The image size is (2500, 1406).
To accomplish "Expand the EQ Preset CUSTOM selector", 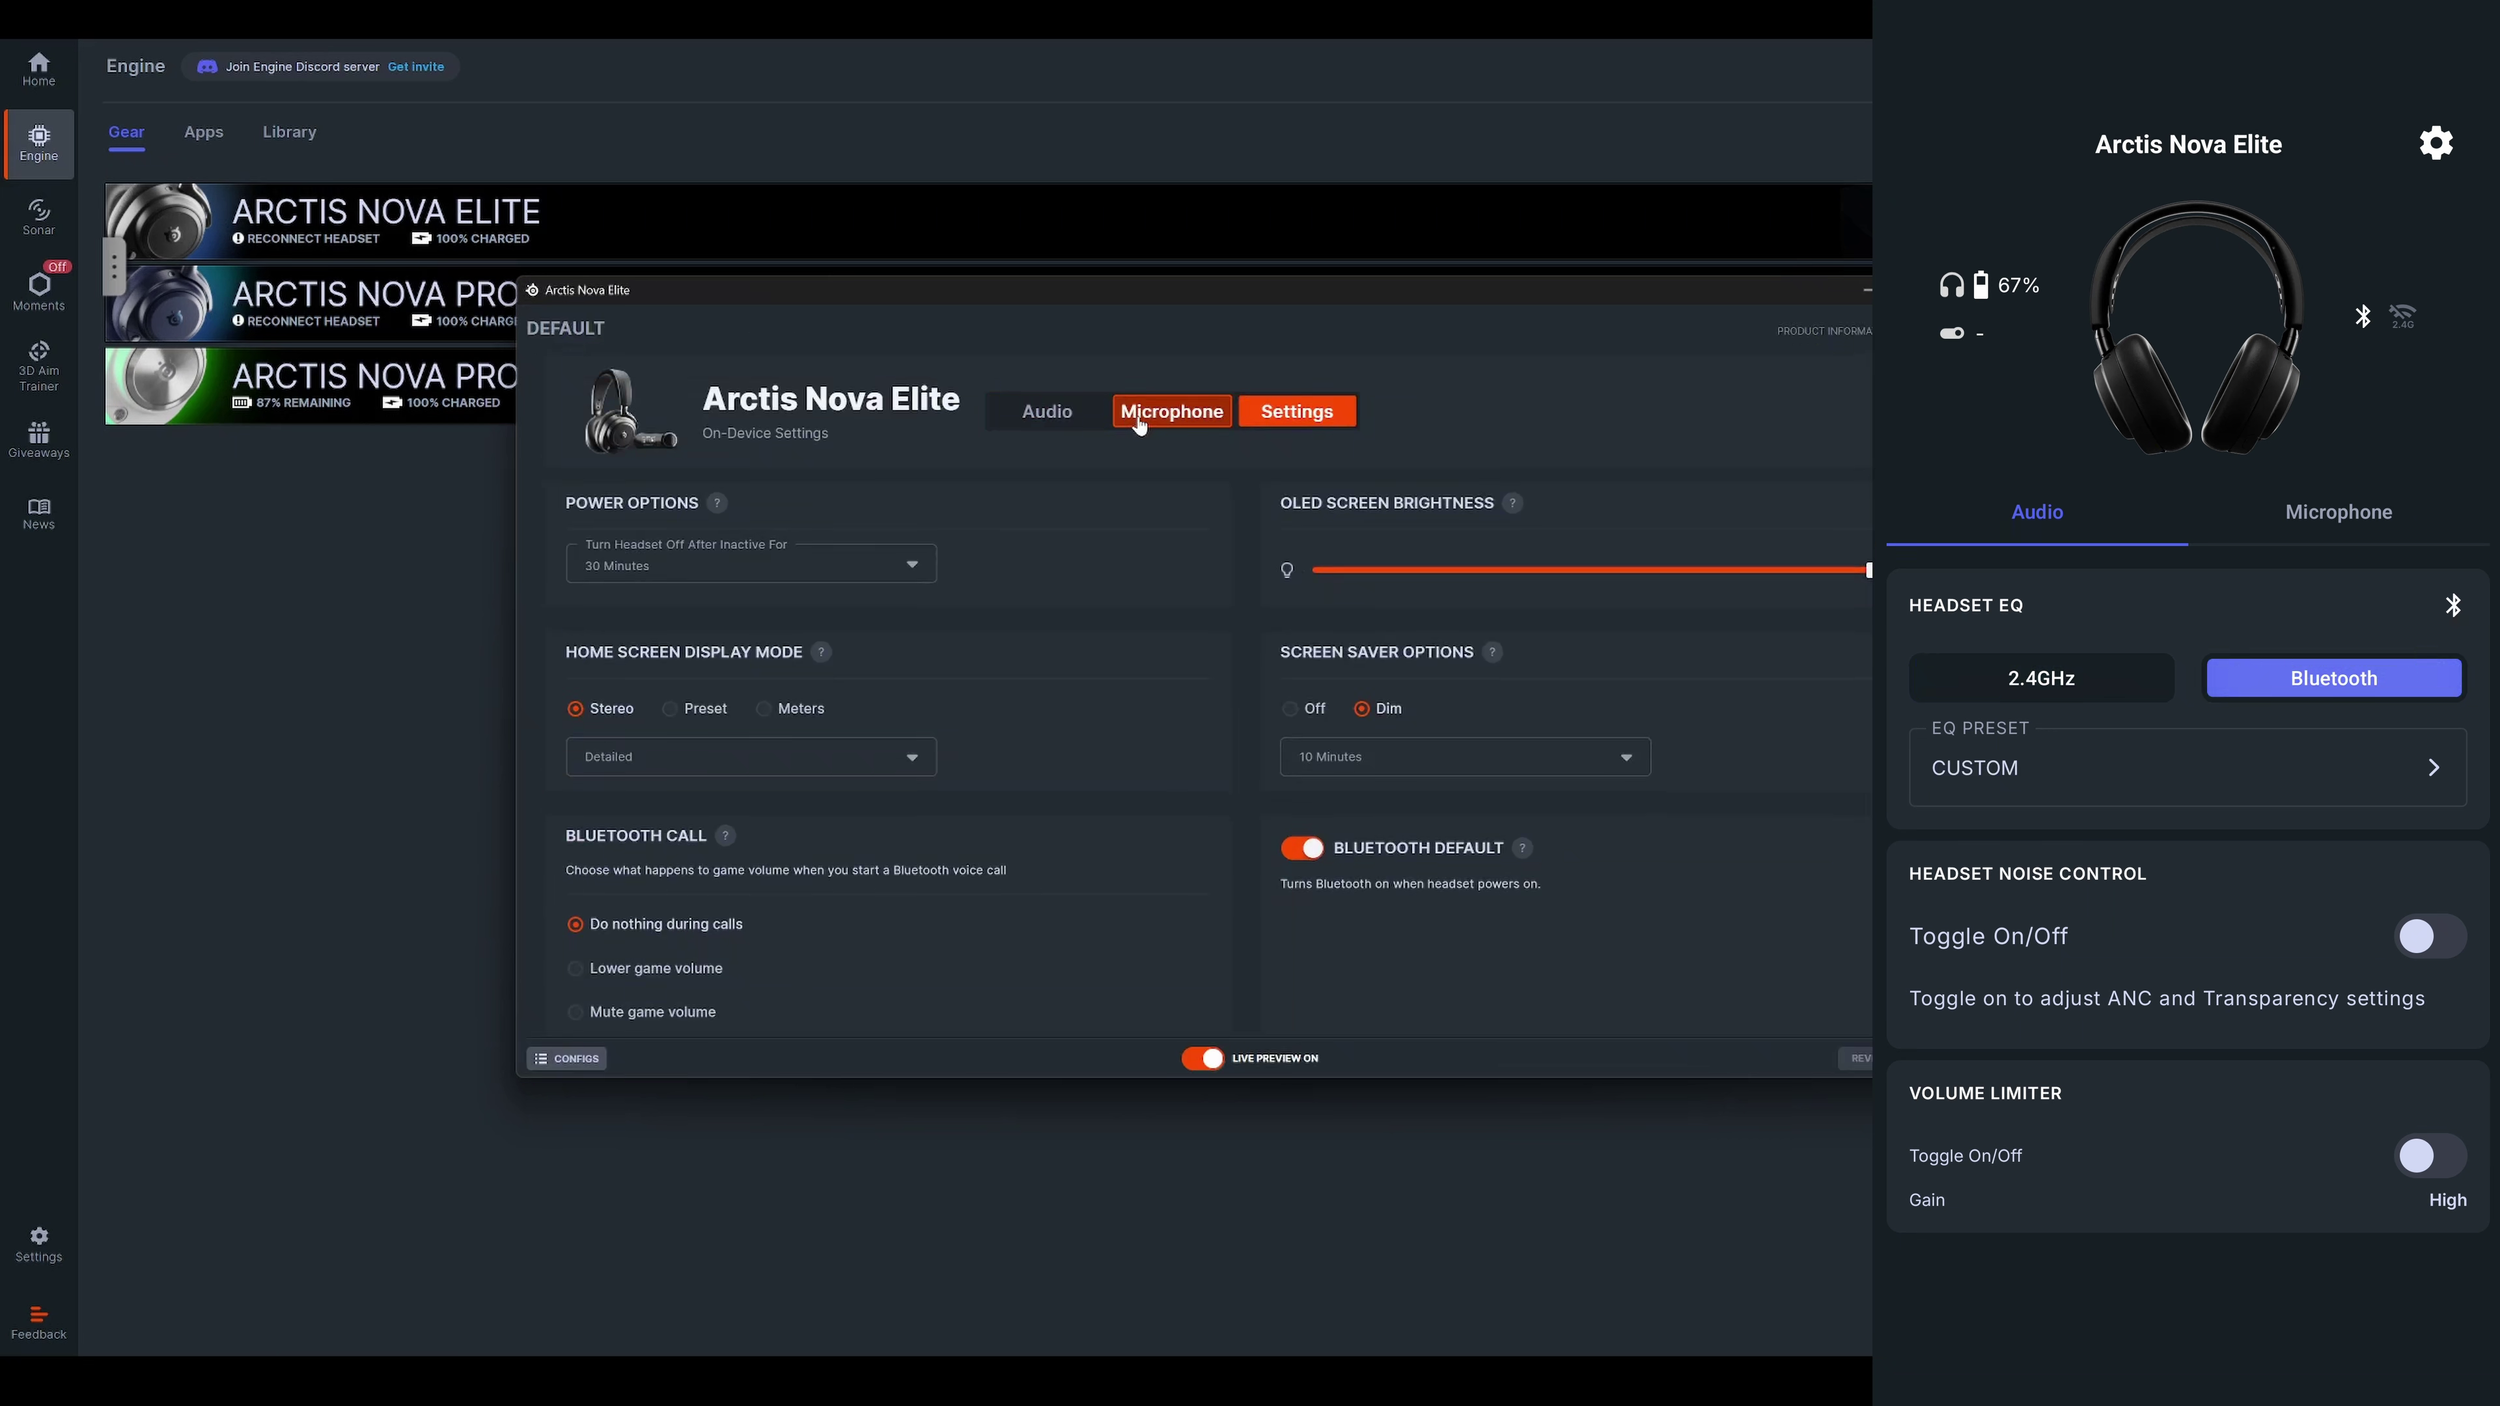I will 2187,767.
